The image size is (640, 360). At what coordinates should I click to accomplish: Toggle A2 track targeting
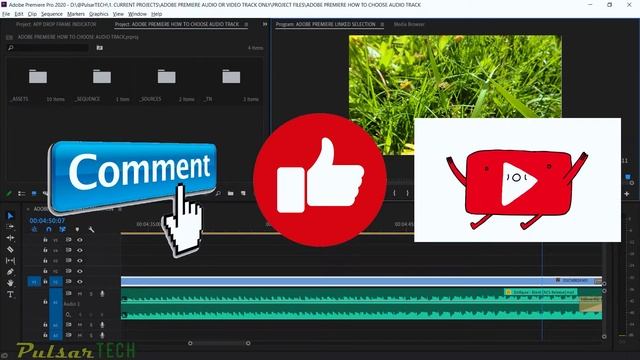[x=56, y=325]
